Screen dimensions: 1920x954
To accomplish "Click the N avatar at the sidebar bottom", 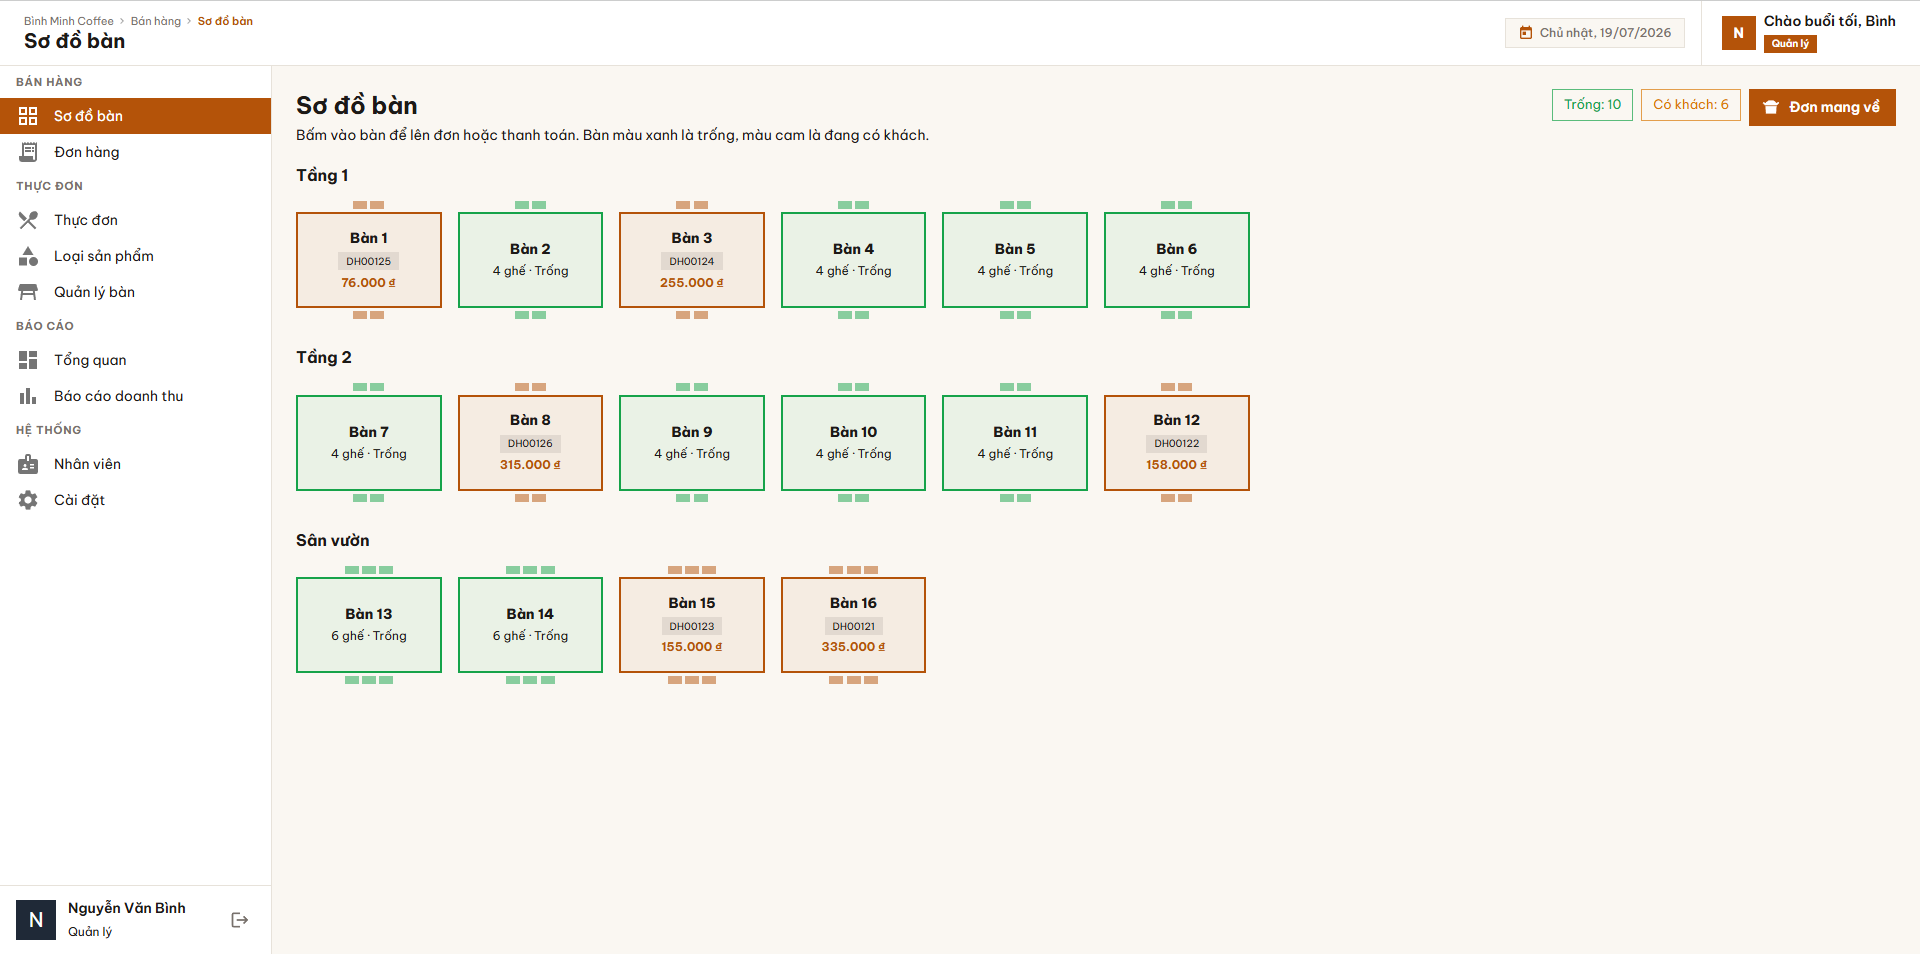I will [36, 920].
